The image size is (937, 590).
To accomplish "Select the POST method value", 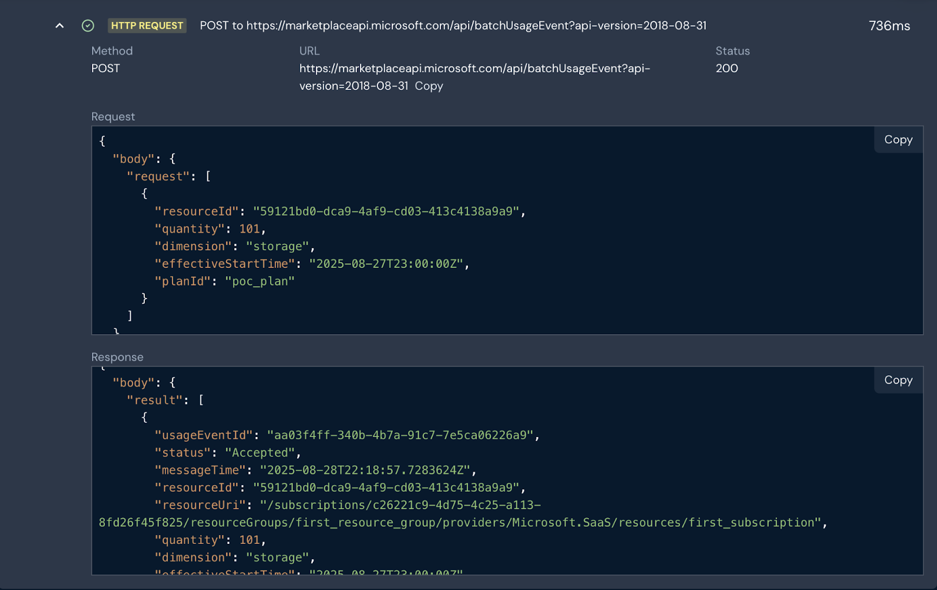I will [106, 69].
